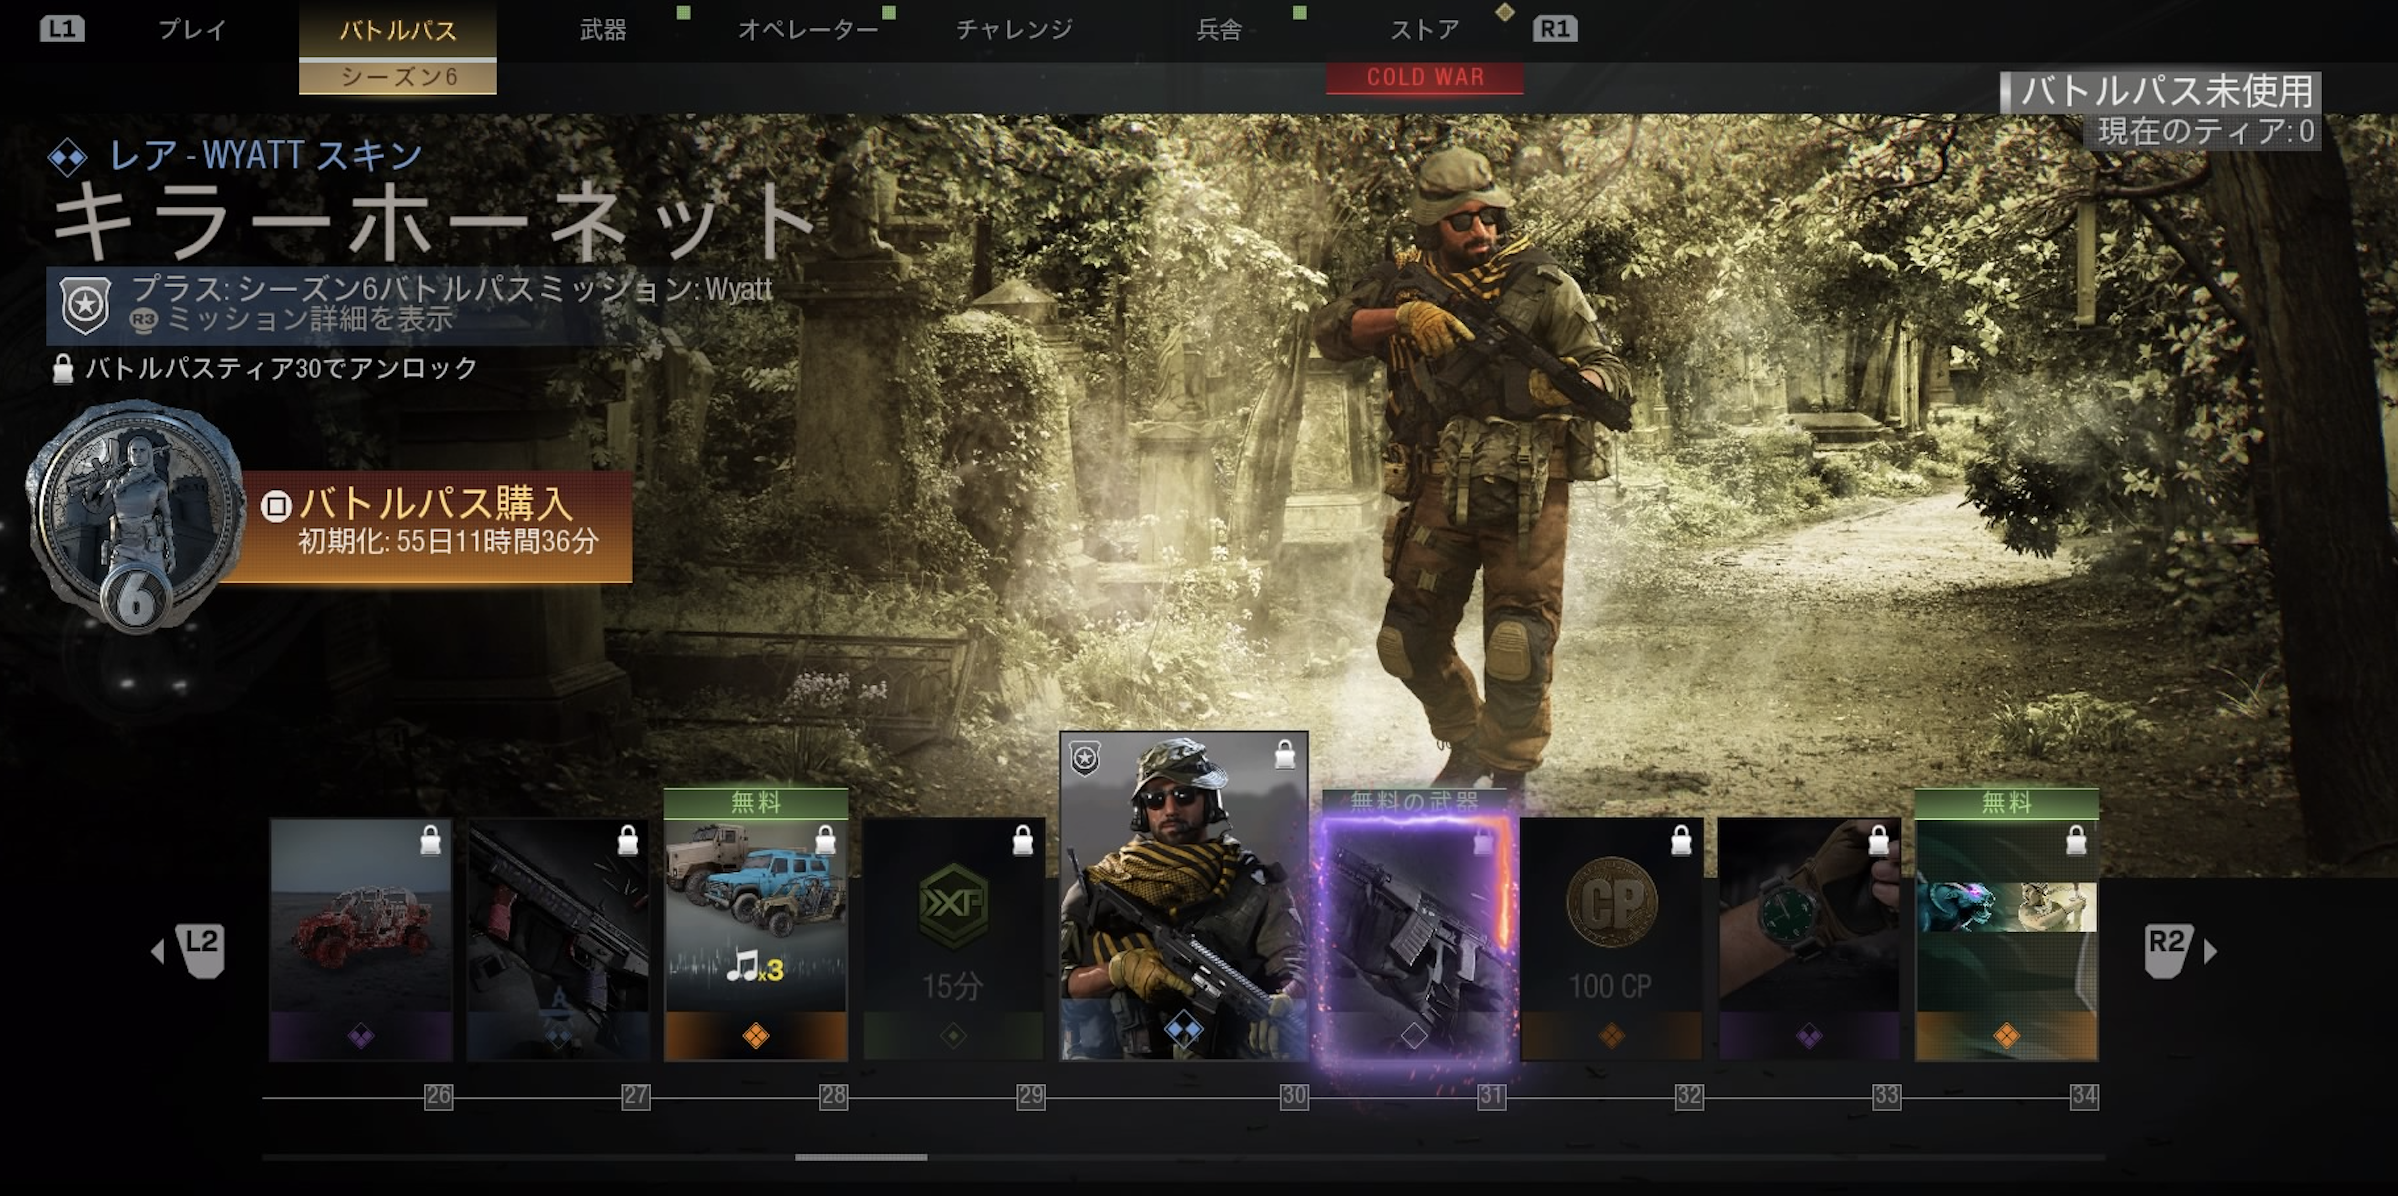Viewport: 2398px width, 1196px height.
Task: Jump to tier marker 33
Action: pyautogui.click(x=1886, y=1096)
